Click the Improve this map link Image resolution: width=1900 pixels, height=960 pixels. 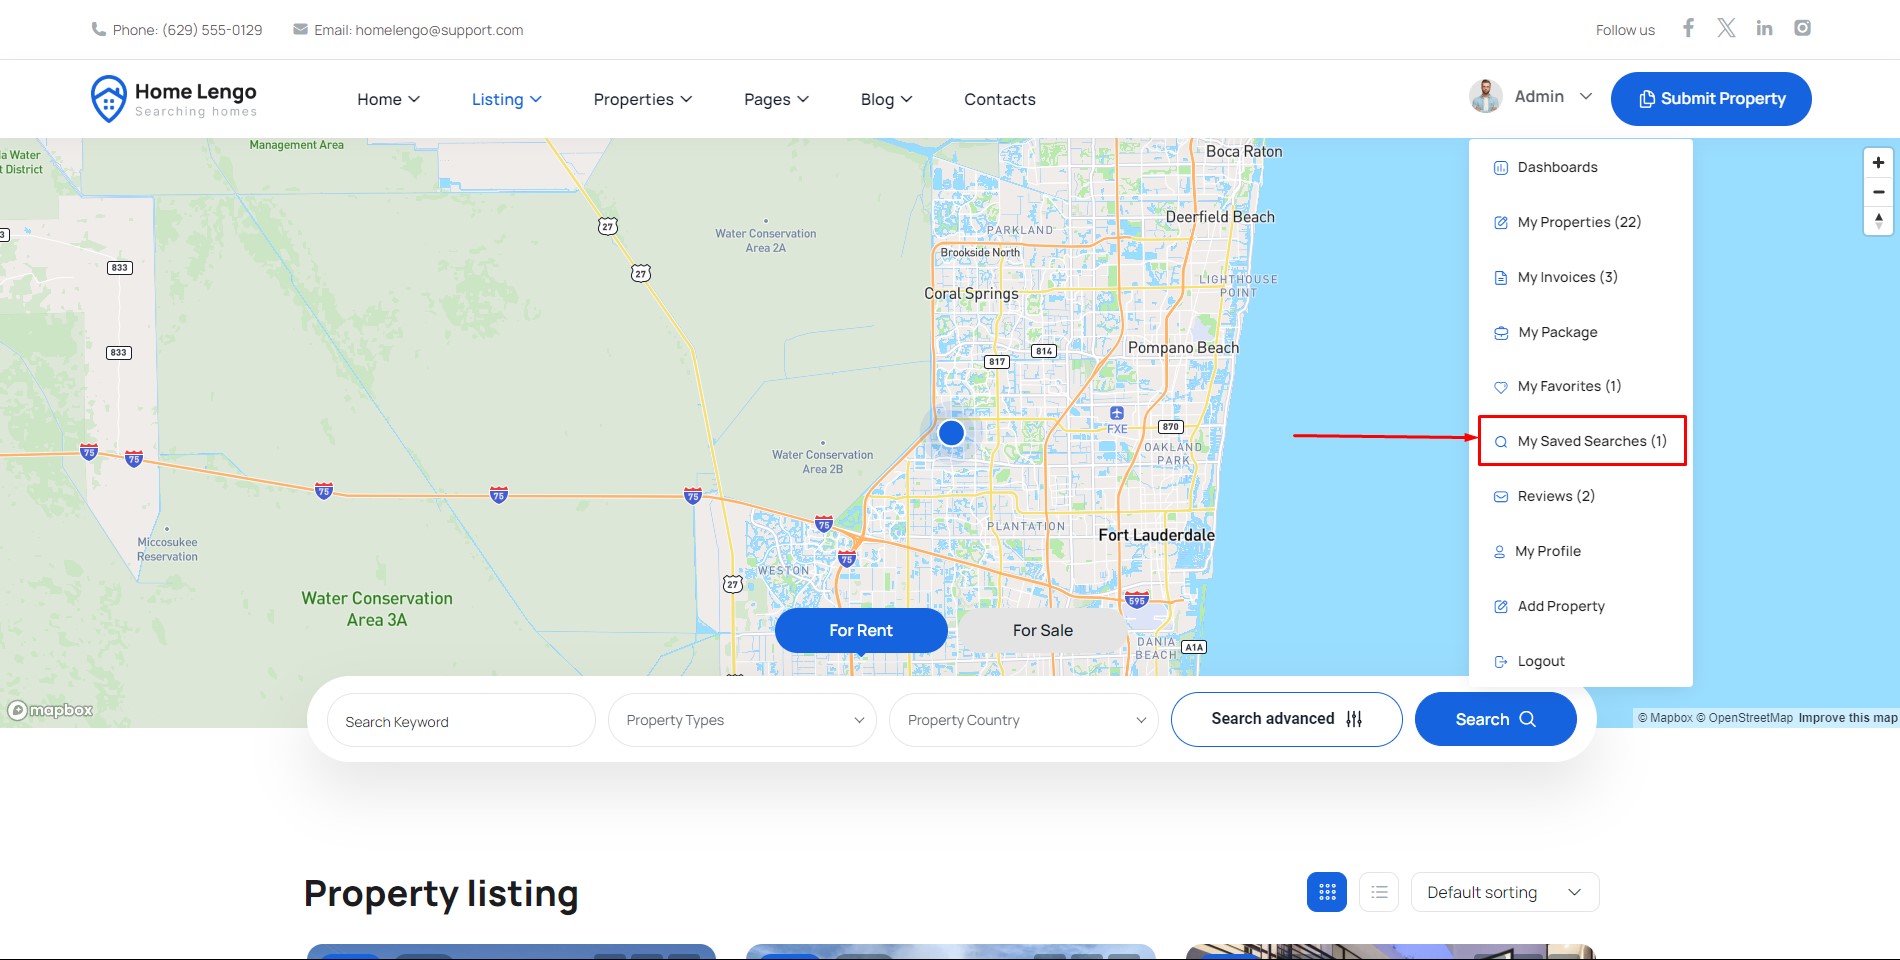point(1847,718)
